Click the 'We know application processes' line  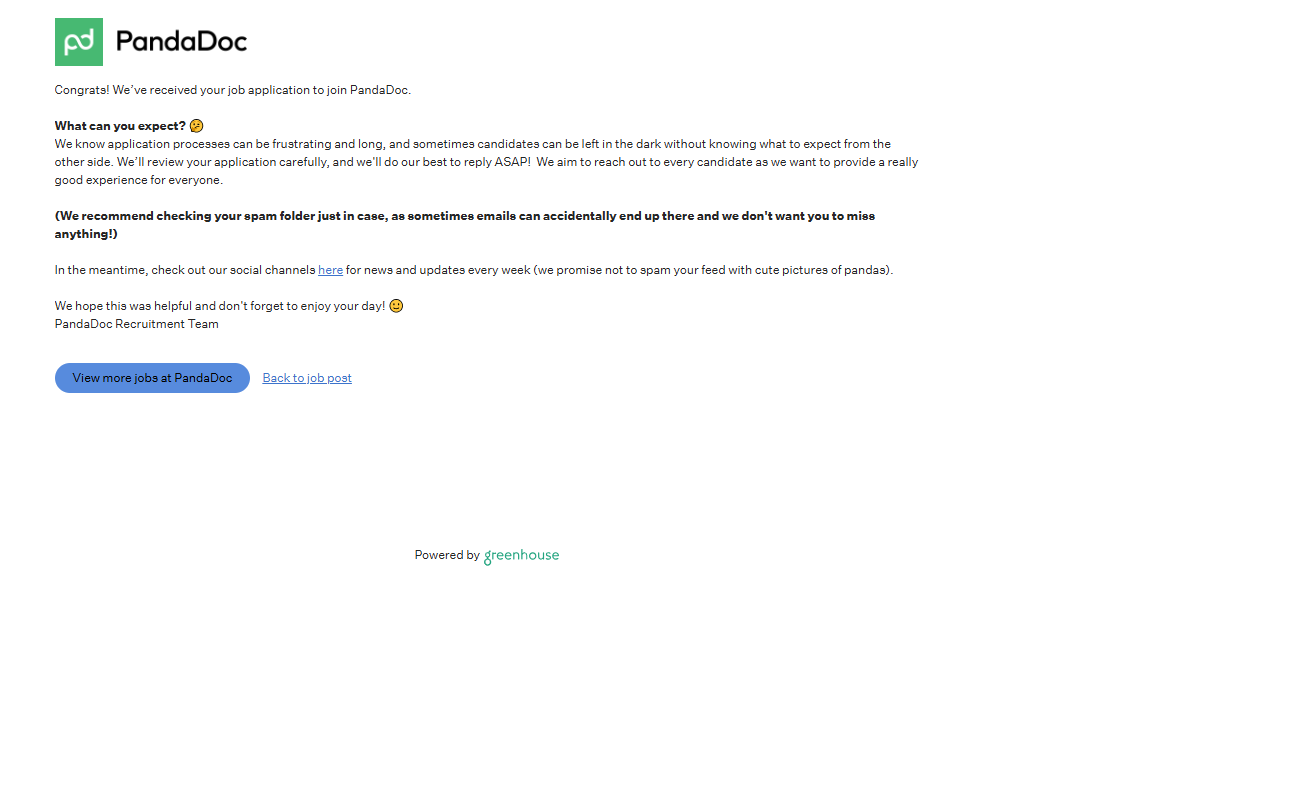point(473,144)
